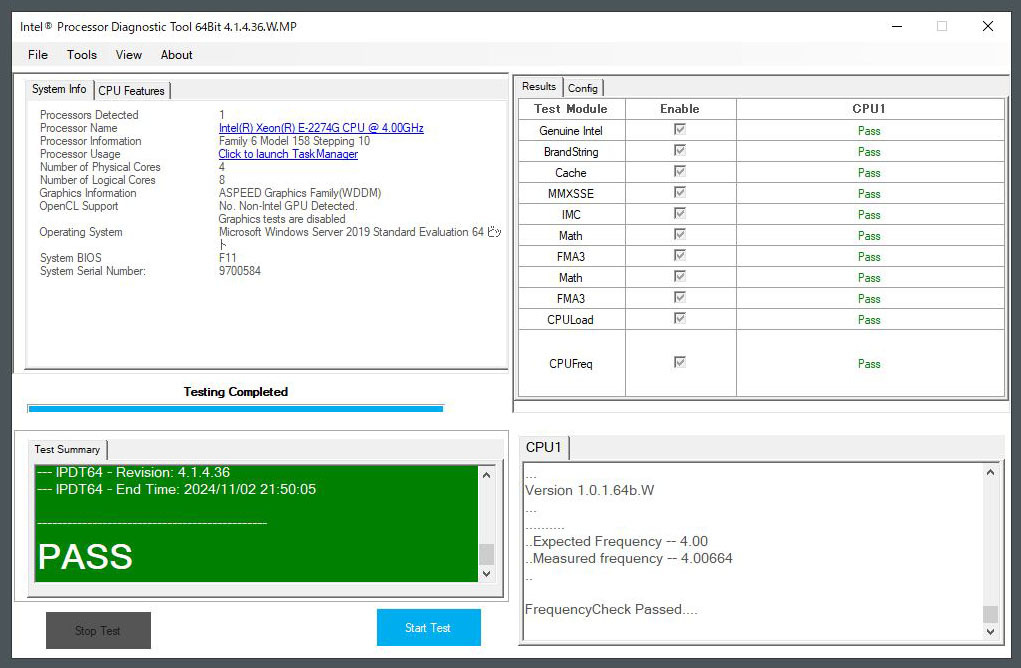Select the CPU1 output tab

click(x=544, y=447)
